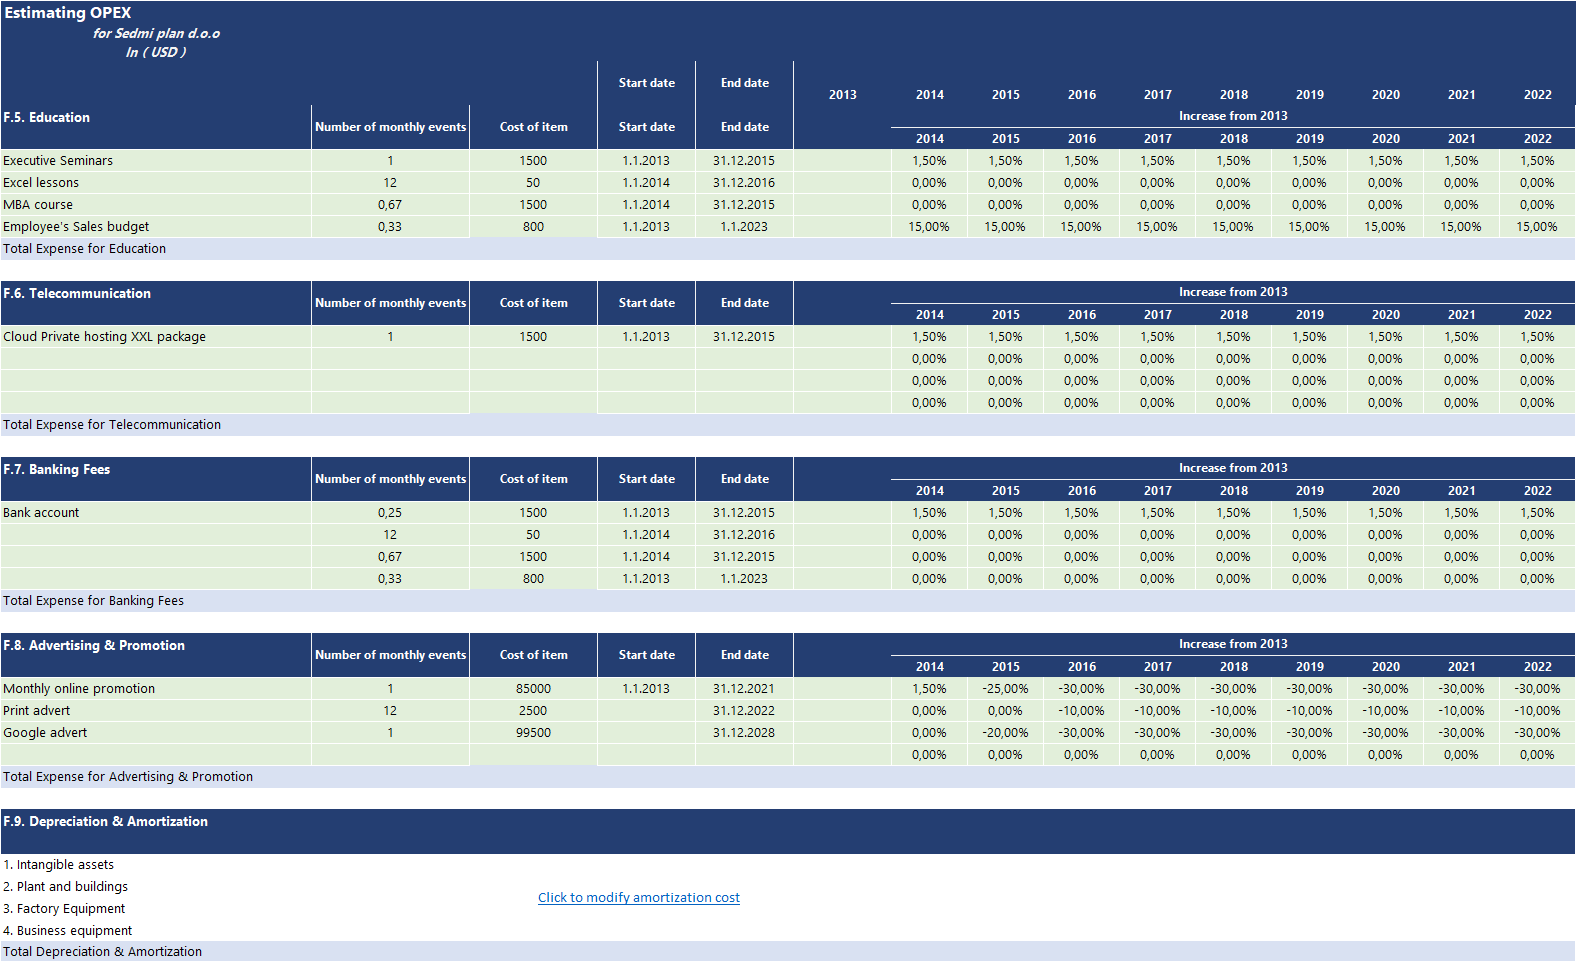Image resolution: width=1576 pixels, height=961 pixels.
Task: Select Total Expense for Education row label
Action: point(85,249)
